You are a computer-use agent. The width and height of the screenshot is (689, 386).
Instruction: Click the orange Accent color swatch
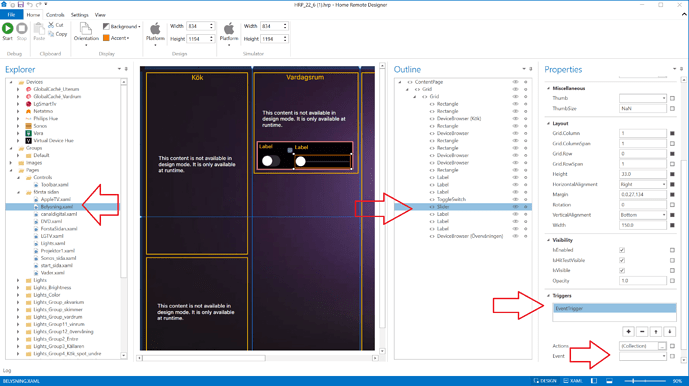click(x=106, y=38)
